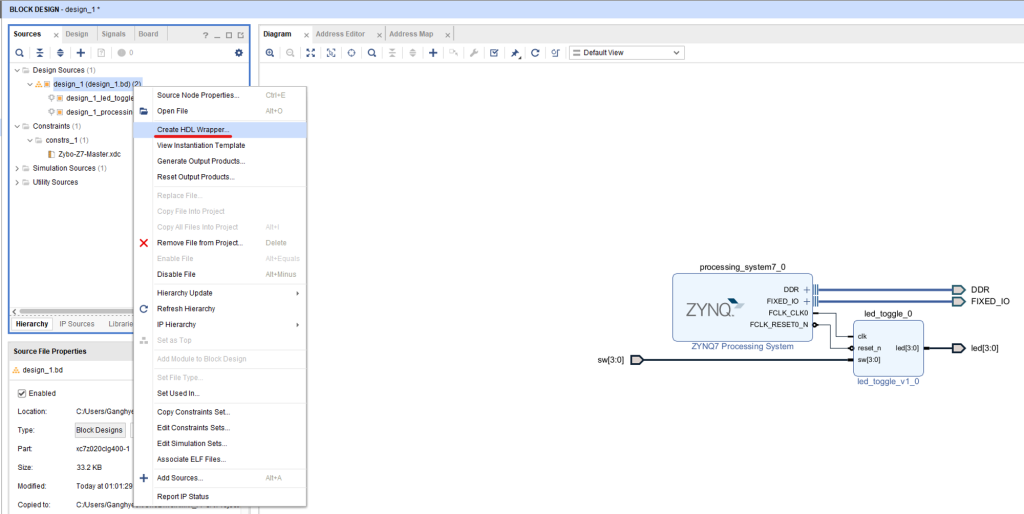Open IP Hierarchy submenu arrow

click(298, 325)
